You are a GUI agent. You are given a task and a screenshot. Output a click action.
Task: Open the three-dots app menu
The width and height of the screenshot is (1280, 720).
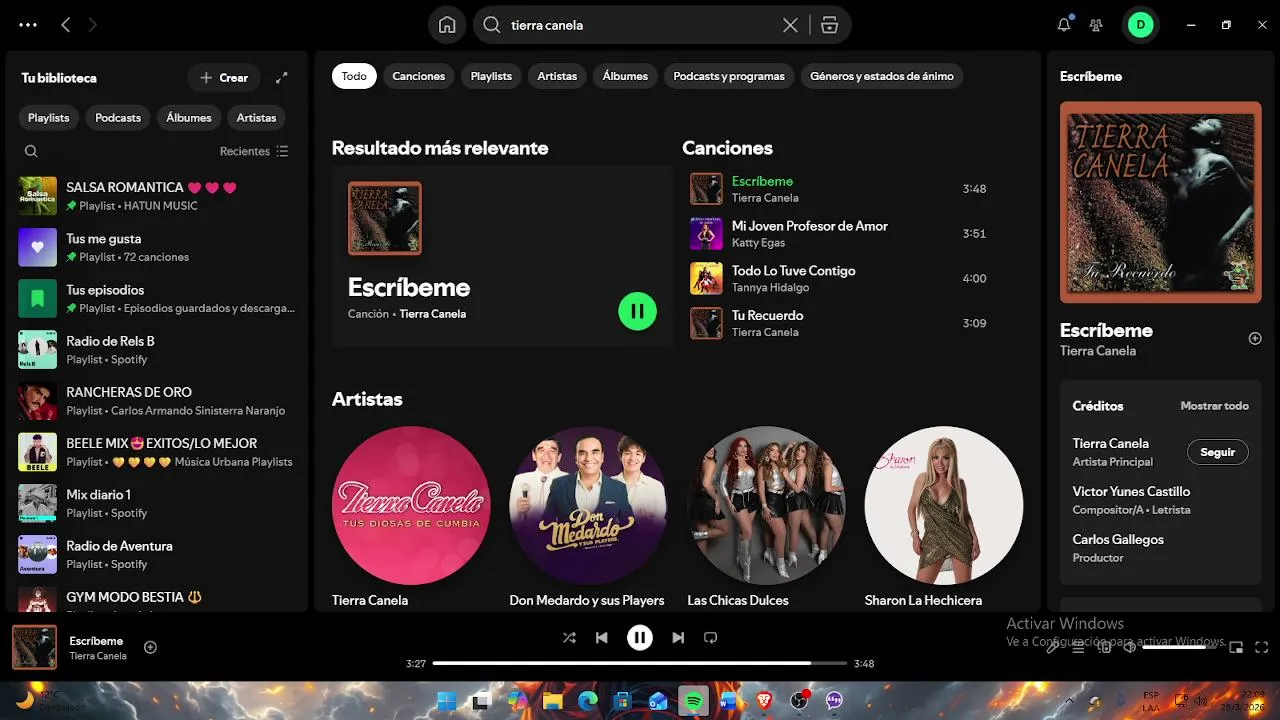28,25
